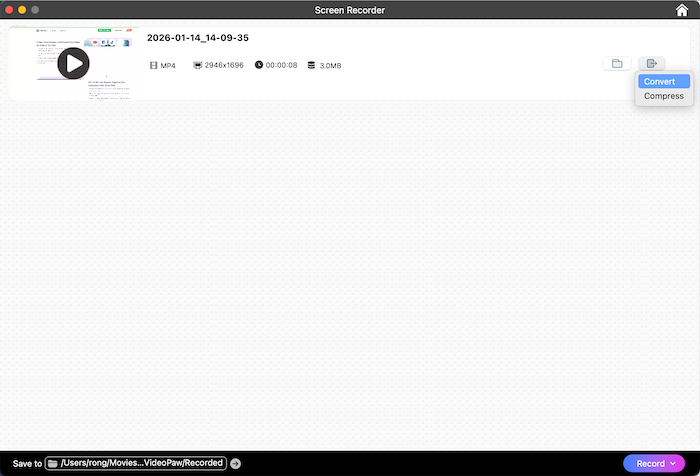Click the folder icon in save path
700x476 pixels.
[53, 463]
